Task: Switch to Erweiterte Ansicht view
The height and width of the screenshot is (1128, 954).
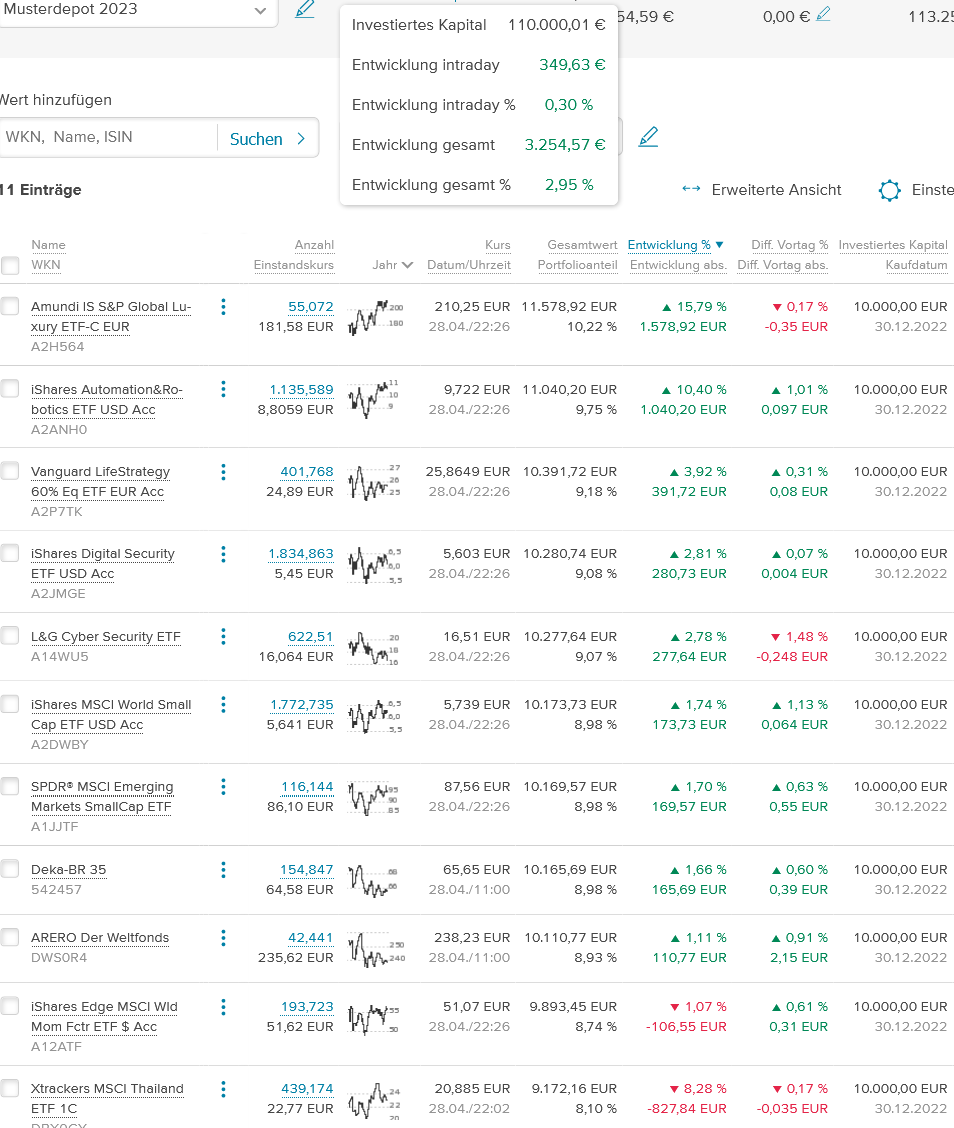Action: [x=762, y=190]
